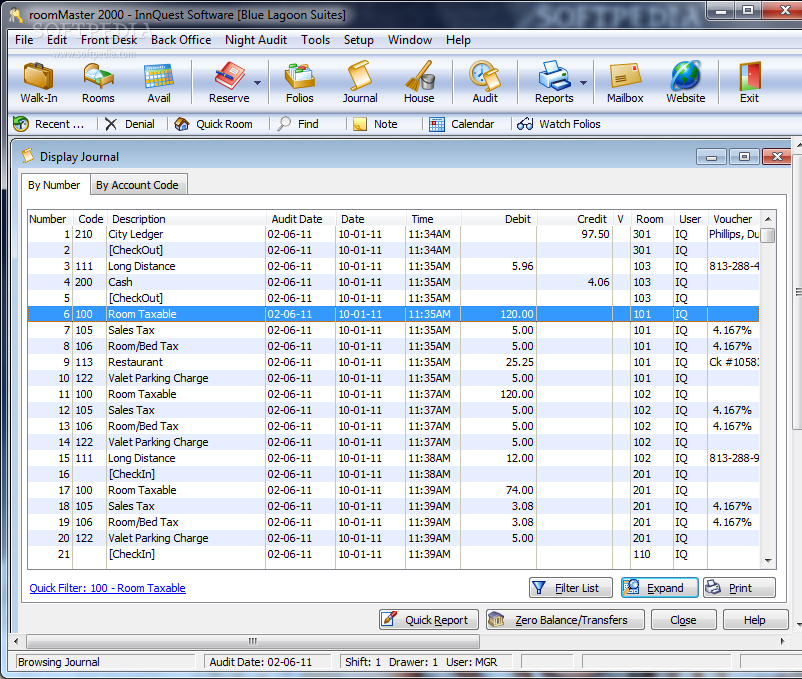Select journal row 1 City Ledger
Viewport: 802px width, 679px height.
(x=393, y=234)
